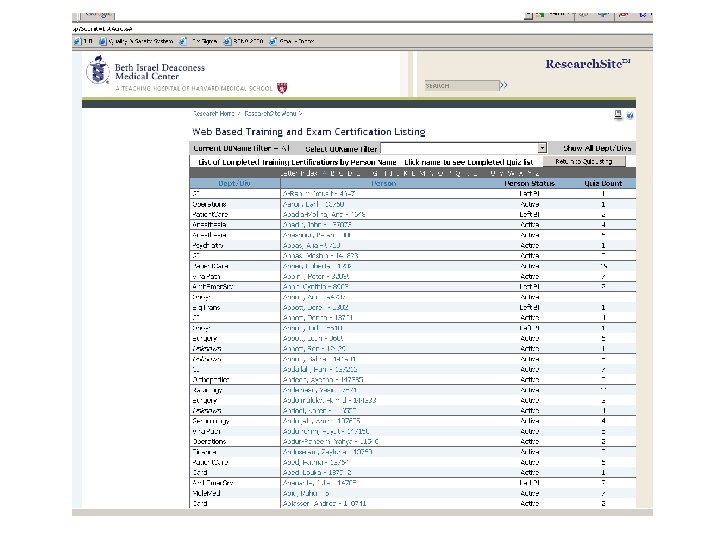Click the ResearchSite title logo
Image resolution: width=720 pixels, height=540 pixels.
click(588, 64)
